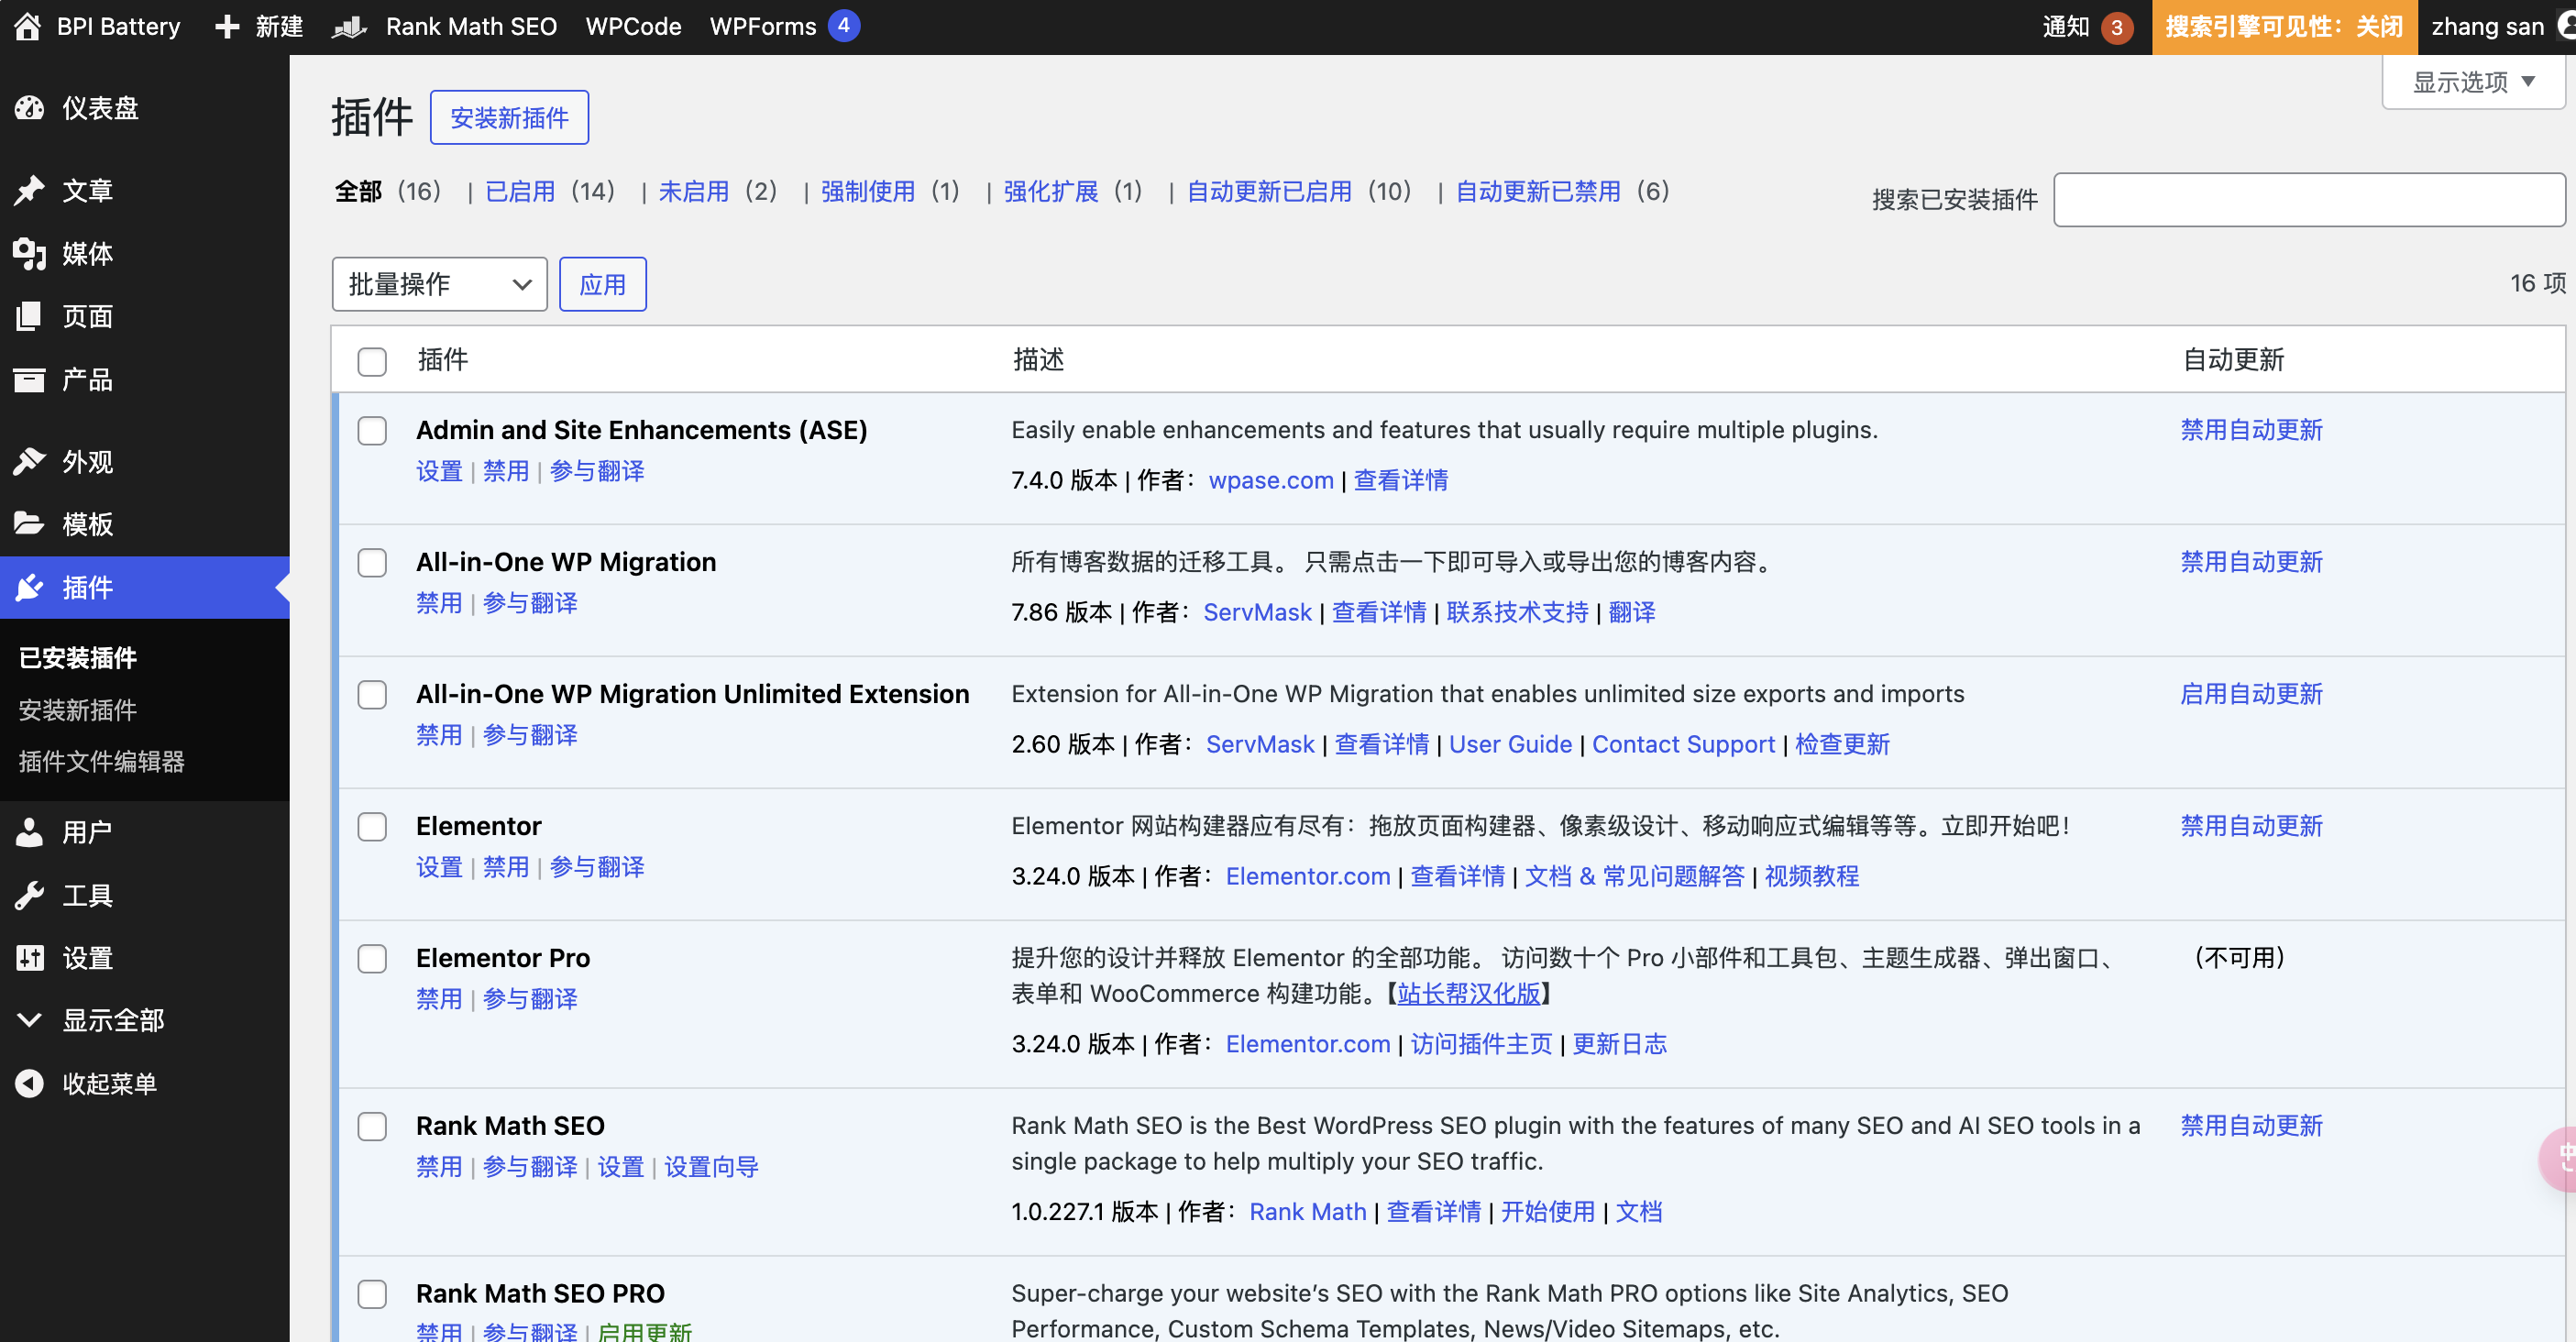Click the WPForms notification badge 4
Viewport: 2576px width, 1342px height.
[843, 26]
